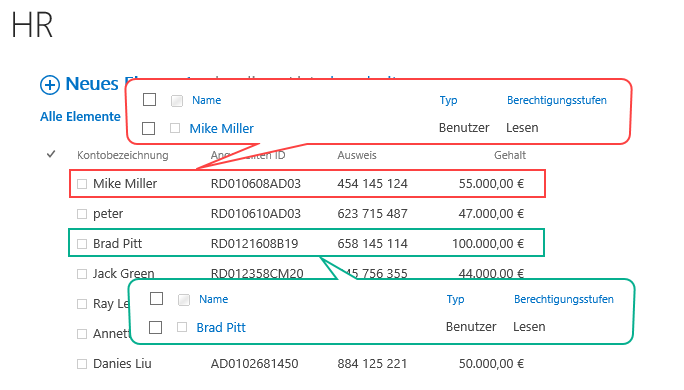This screenshot has height=390, width=684.
Task: Click employee ID RD012358CM20
Action: coord(257,274)
